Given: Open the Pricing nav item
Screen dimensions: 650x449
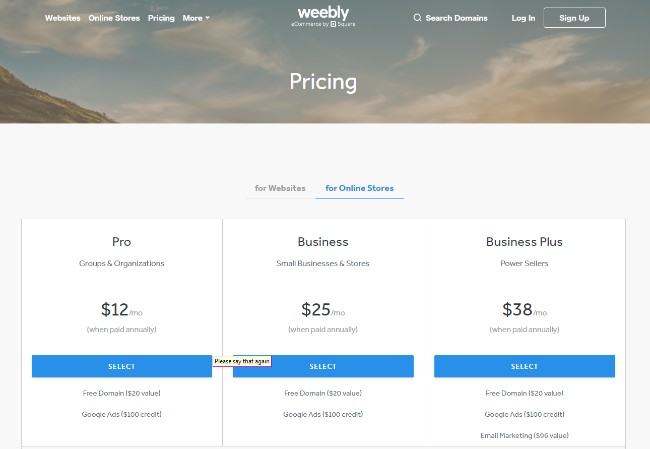Looking at the screenshot, I should tap(161, 18).
